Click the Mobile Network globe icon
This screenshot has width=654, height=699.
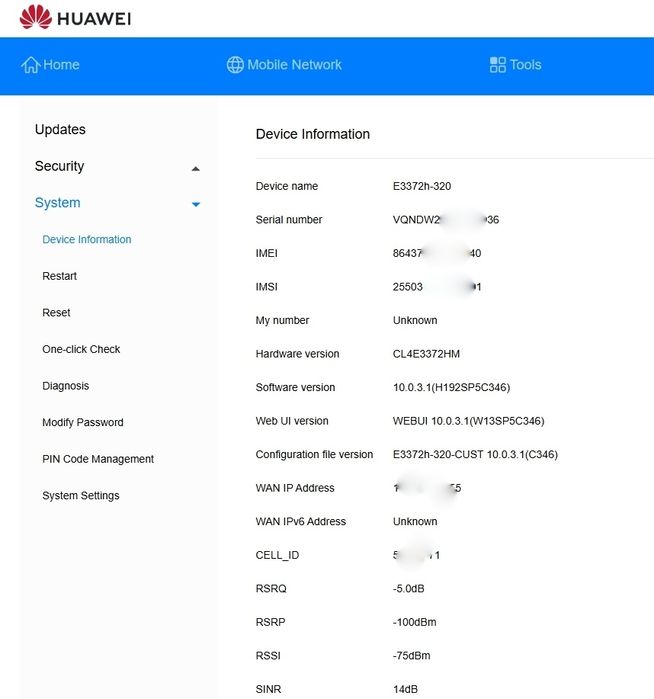pos(235,65)
